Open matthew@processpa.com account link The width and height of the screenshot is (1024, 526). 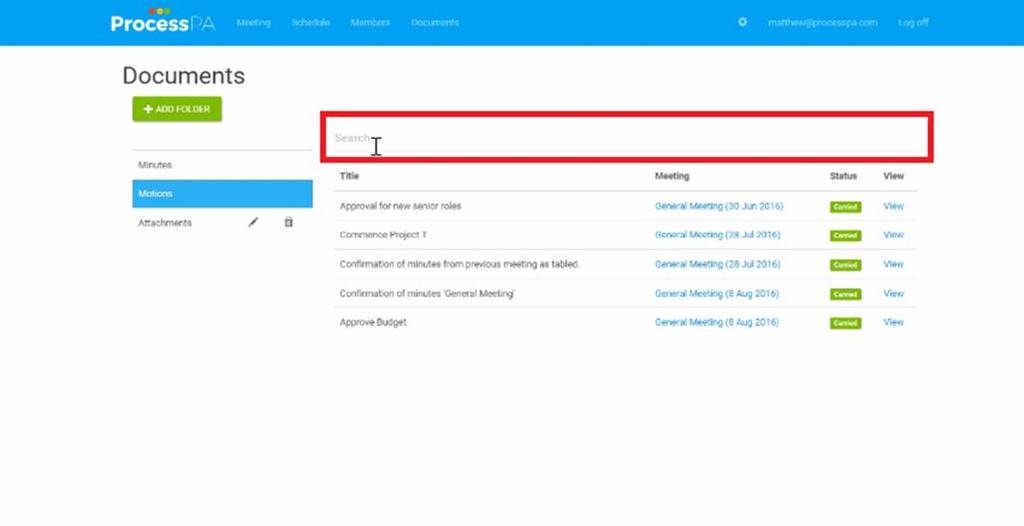click(822, 22)
